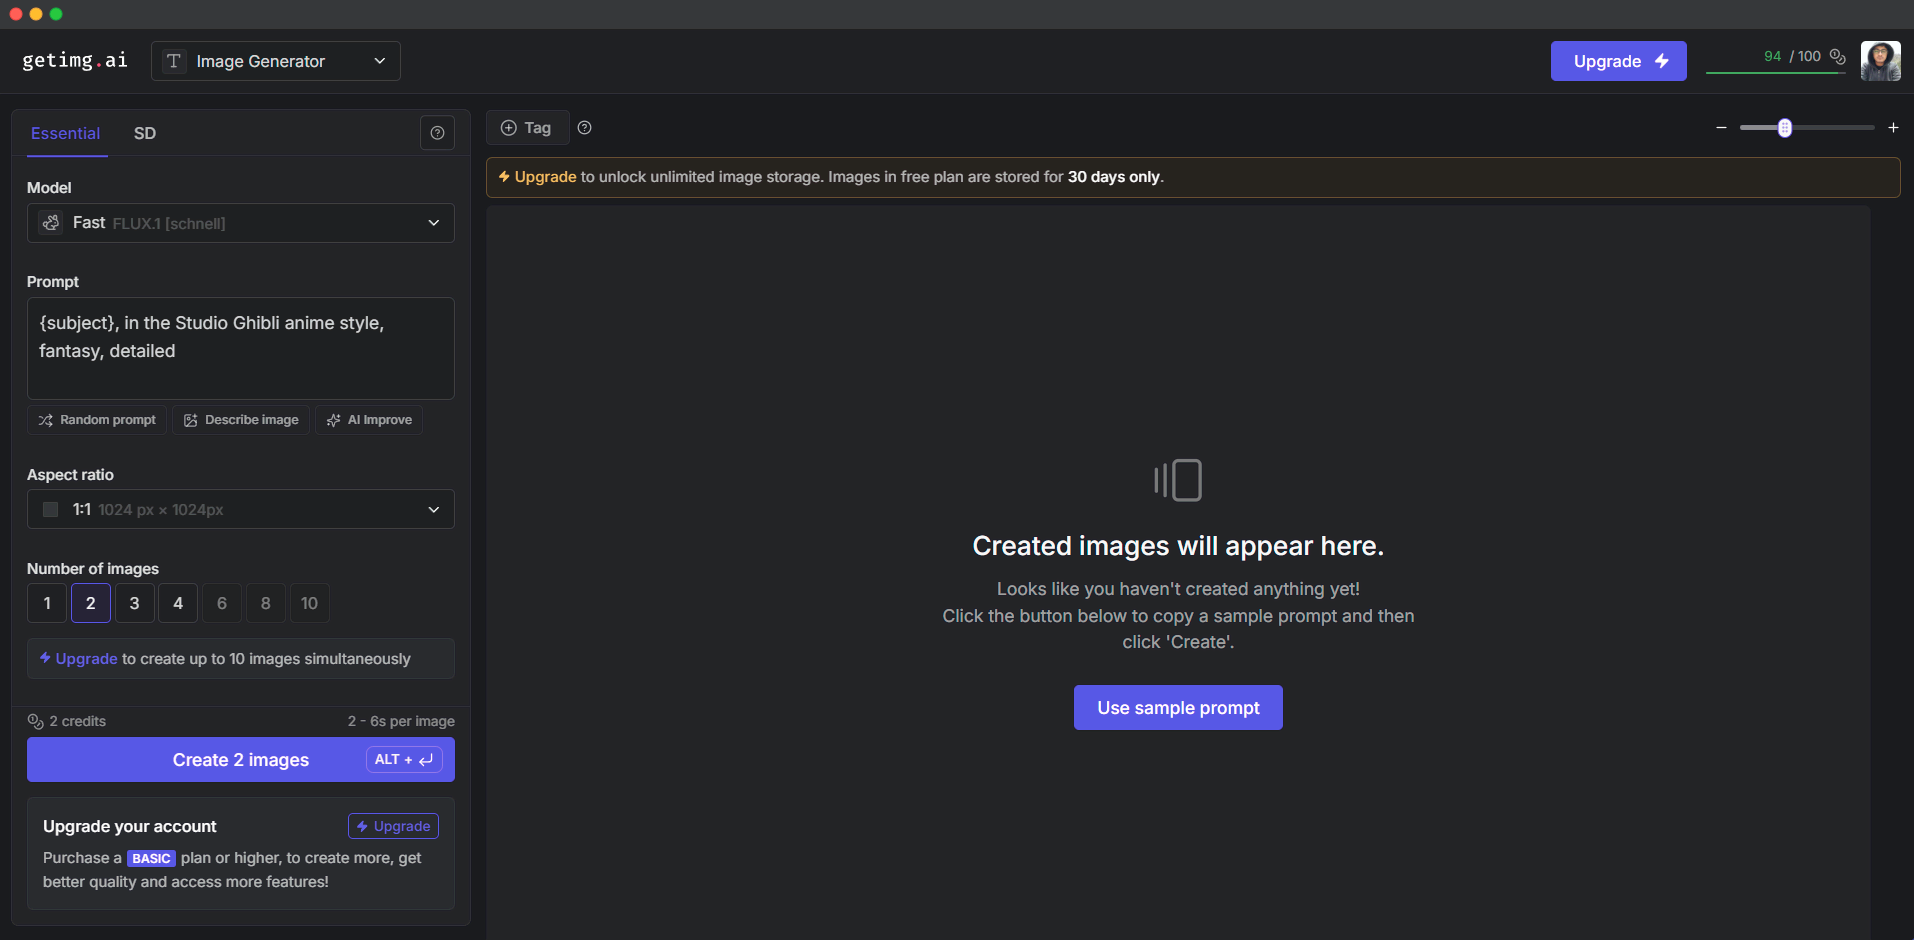Click the '2 - 6s per image' text
1914x940 pixels.
[401, 721]
